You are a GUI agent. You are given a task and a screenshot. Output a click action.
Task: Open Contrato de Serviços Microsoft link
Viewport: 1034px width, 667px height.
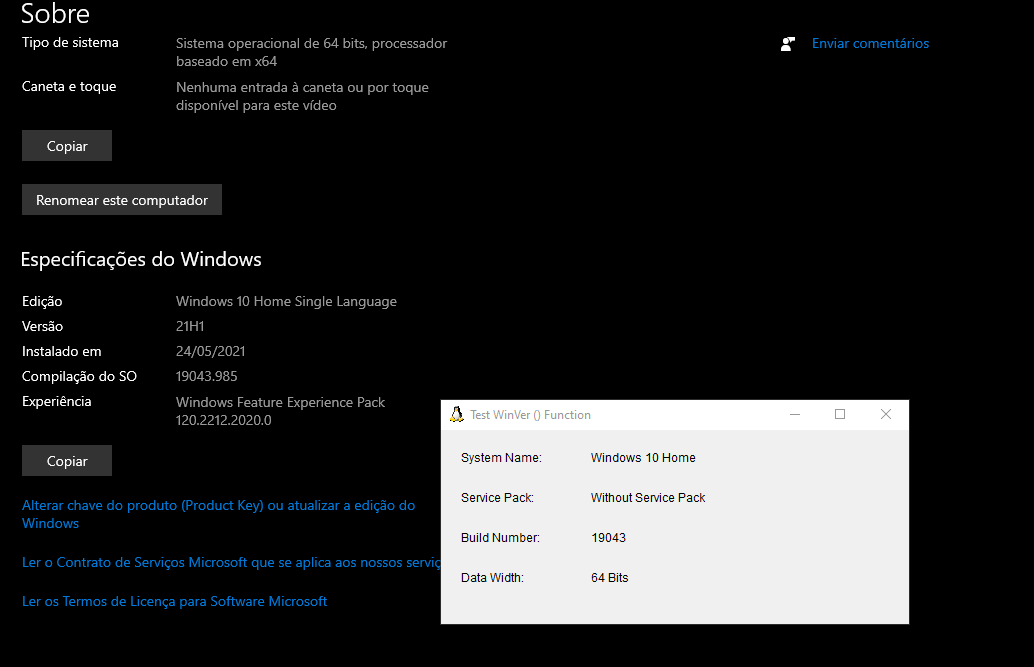pyautogui.click(x=231, y=562)
